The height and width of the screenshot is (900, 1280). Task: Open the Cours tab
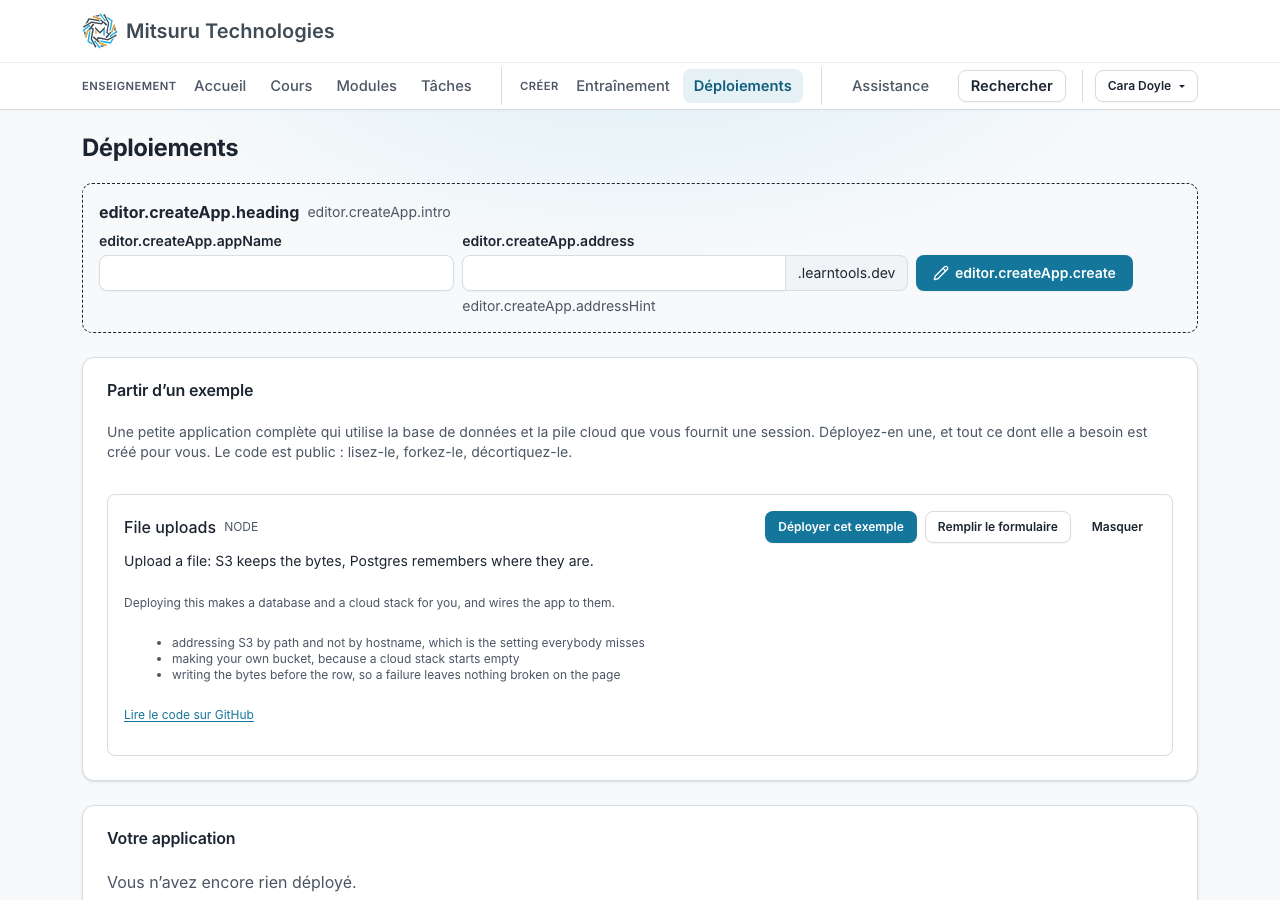[291, 86]
